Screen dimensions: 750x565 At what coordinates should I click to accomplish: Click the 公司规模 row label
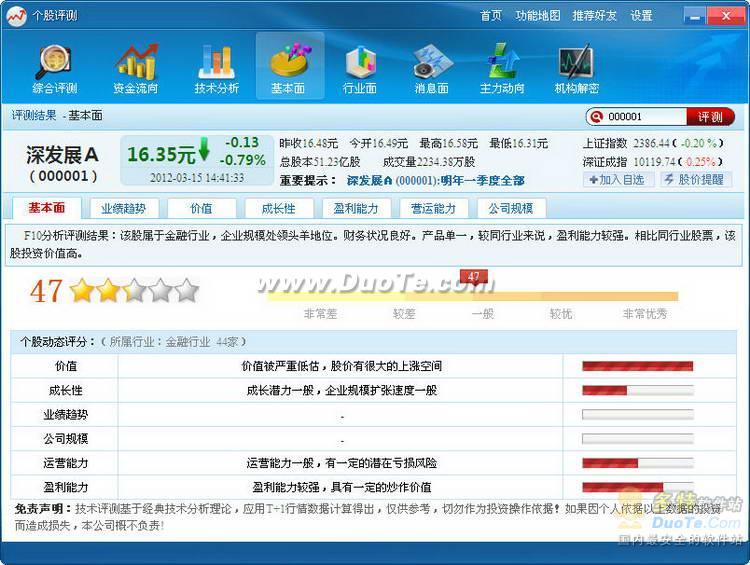coord(66,438)
